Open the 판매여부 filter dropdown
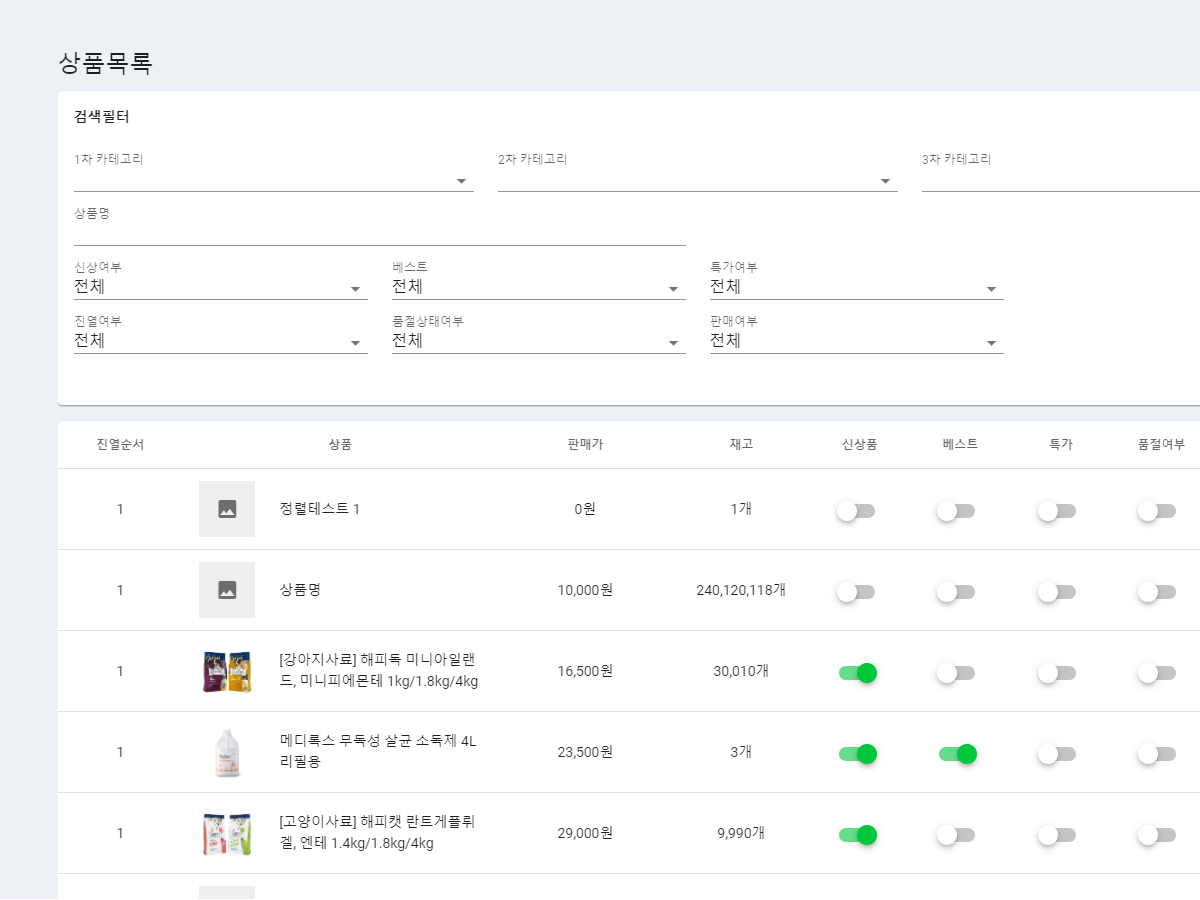 point(856,341)
